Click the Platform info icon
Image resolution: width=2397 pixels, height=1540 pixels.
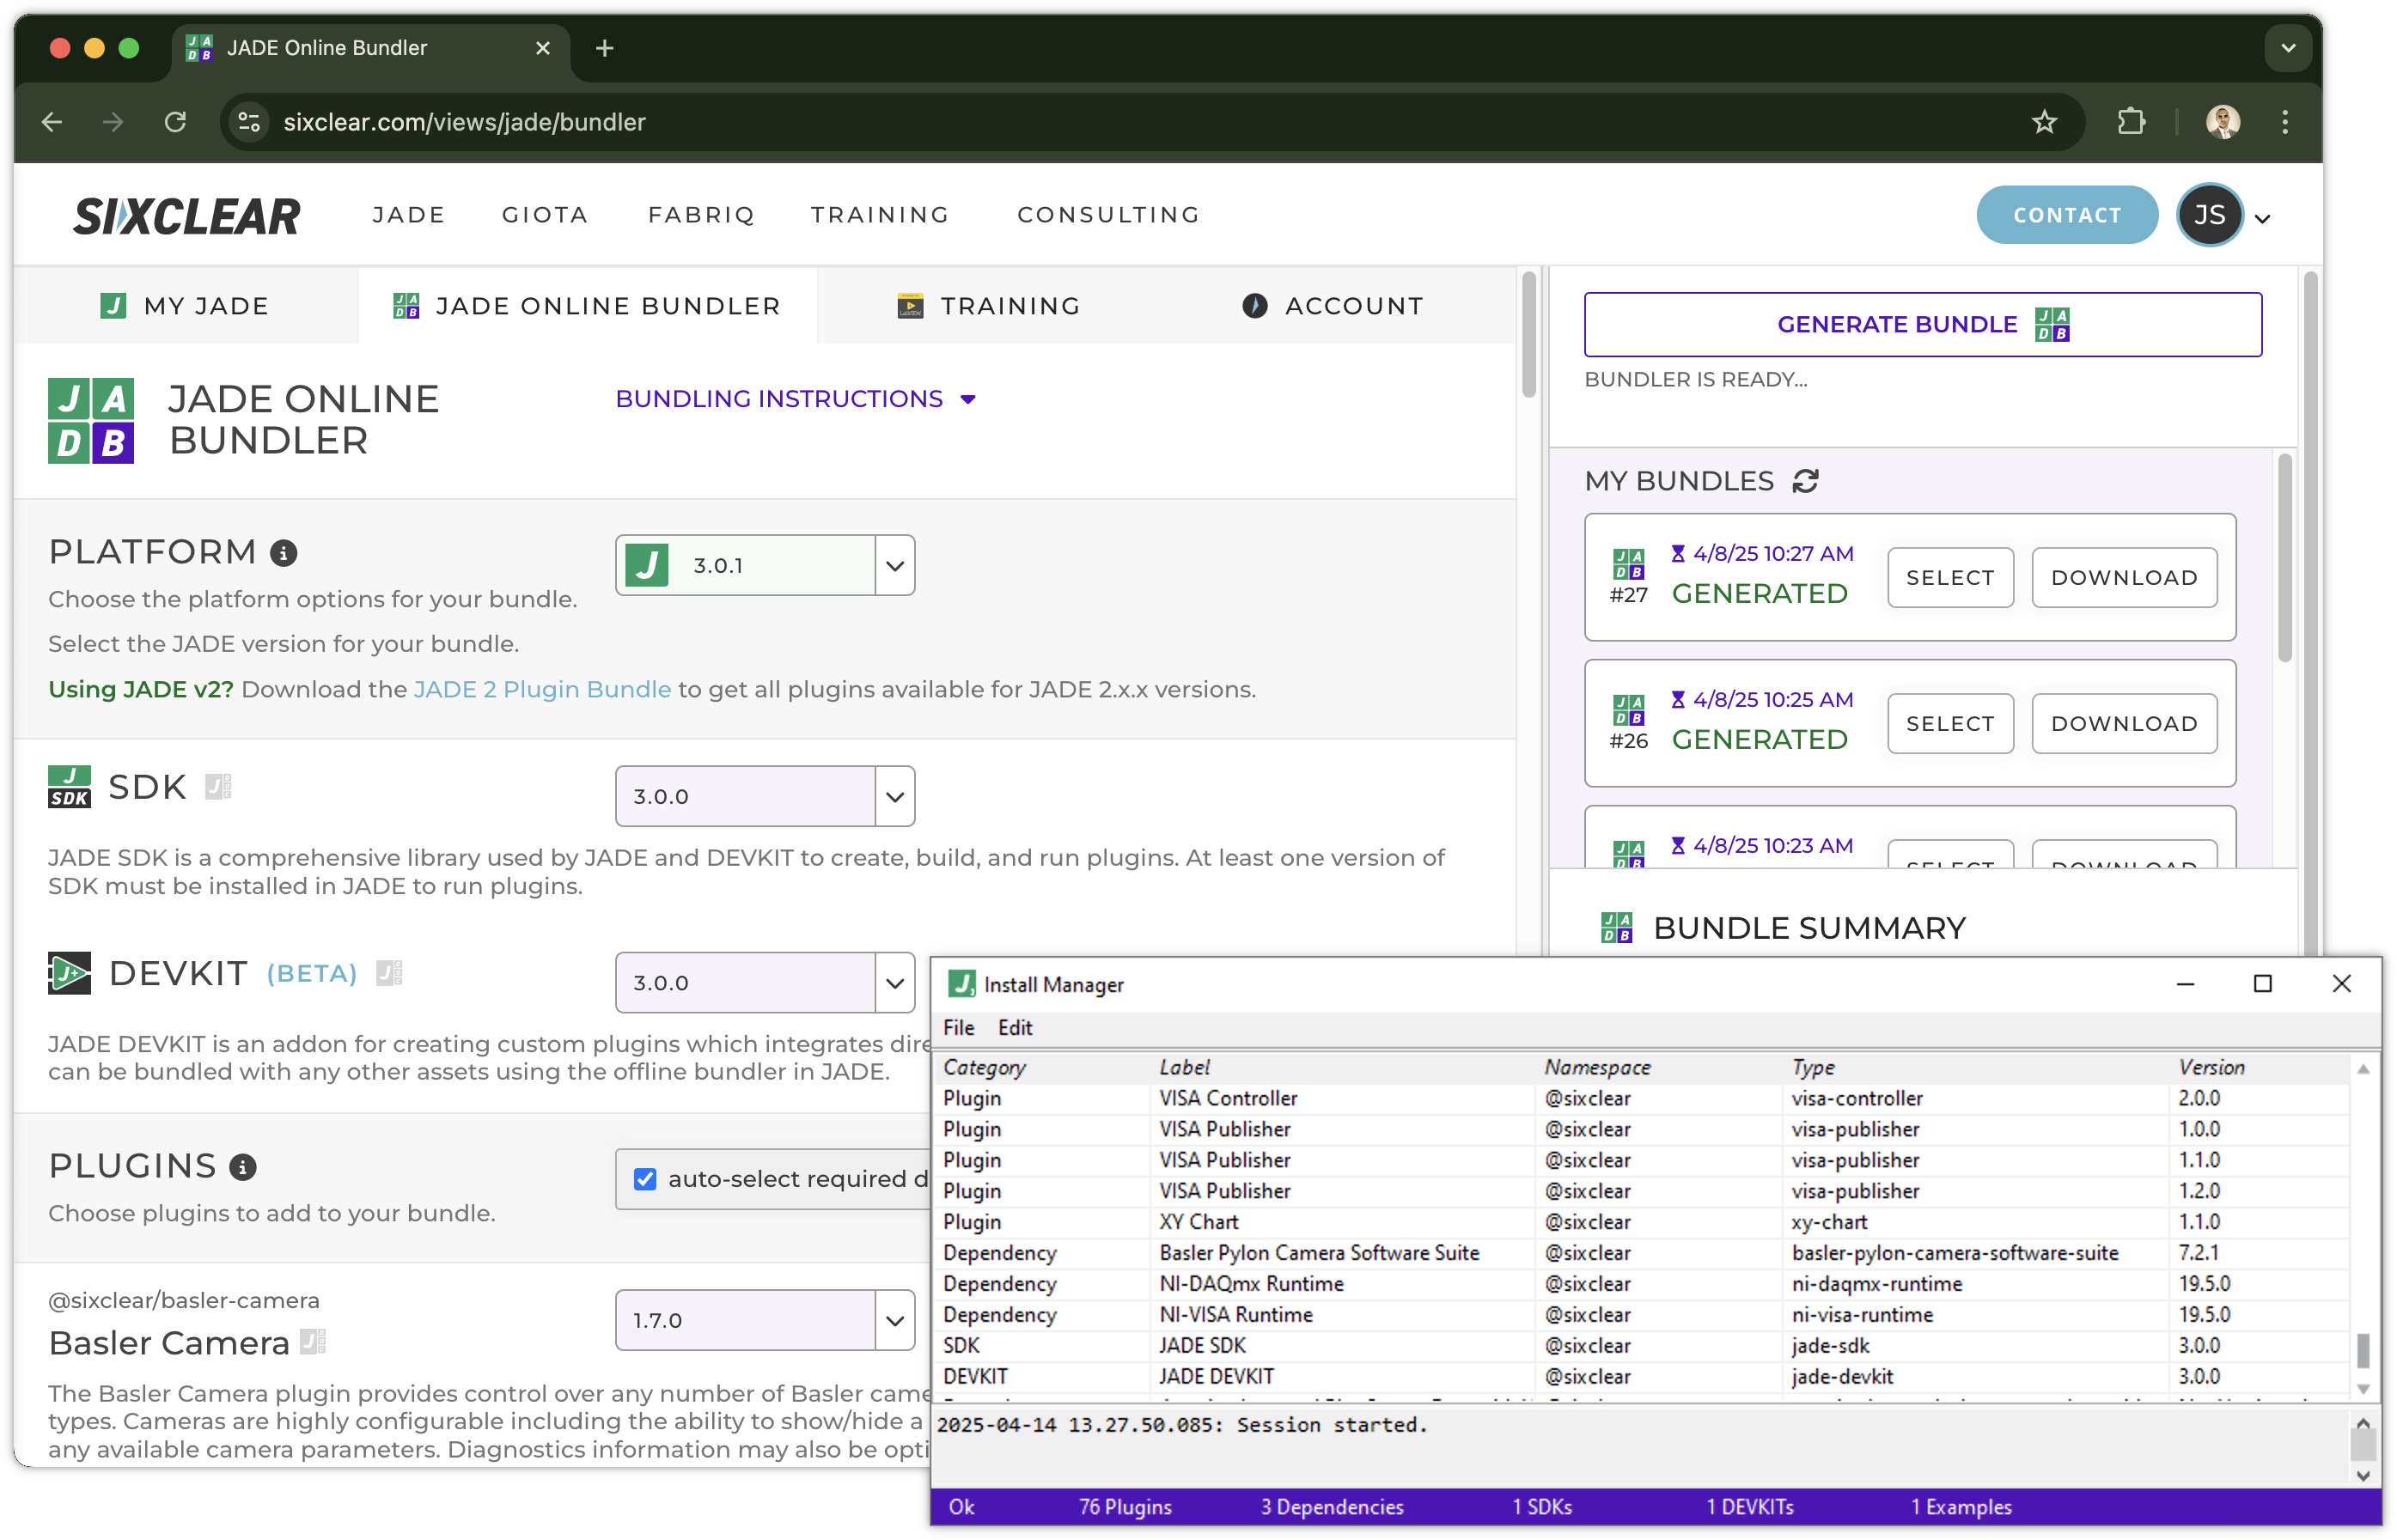tap(283, 553)
